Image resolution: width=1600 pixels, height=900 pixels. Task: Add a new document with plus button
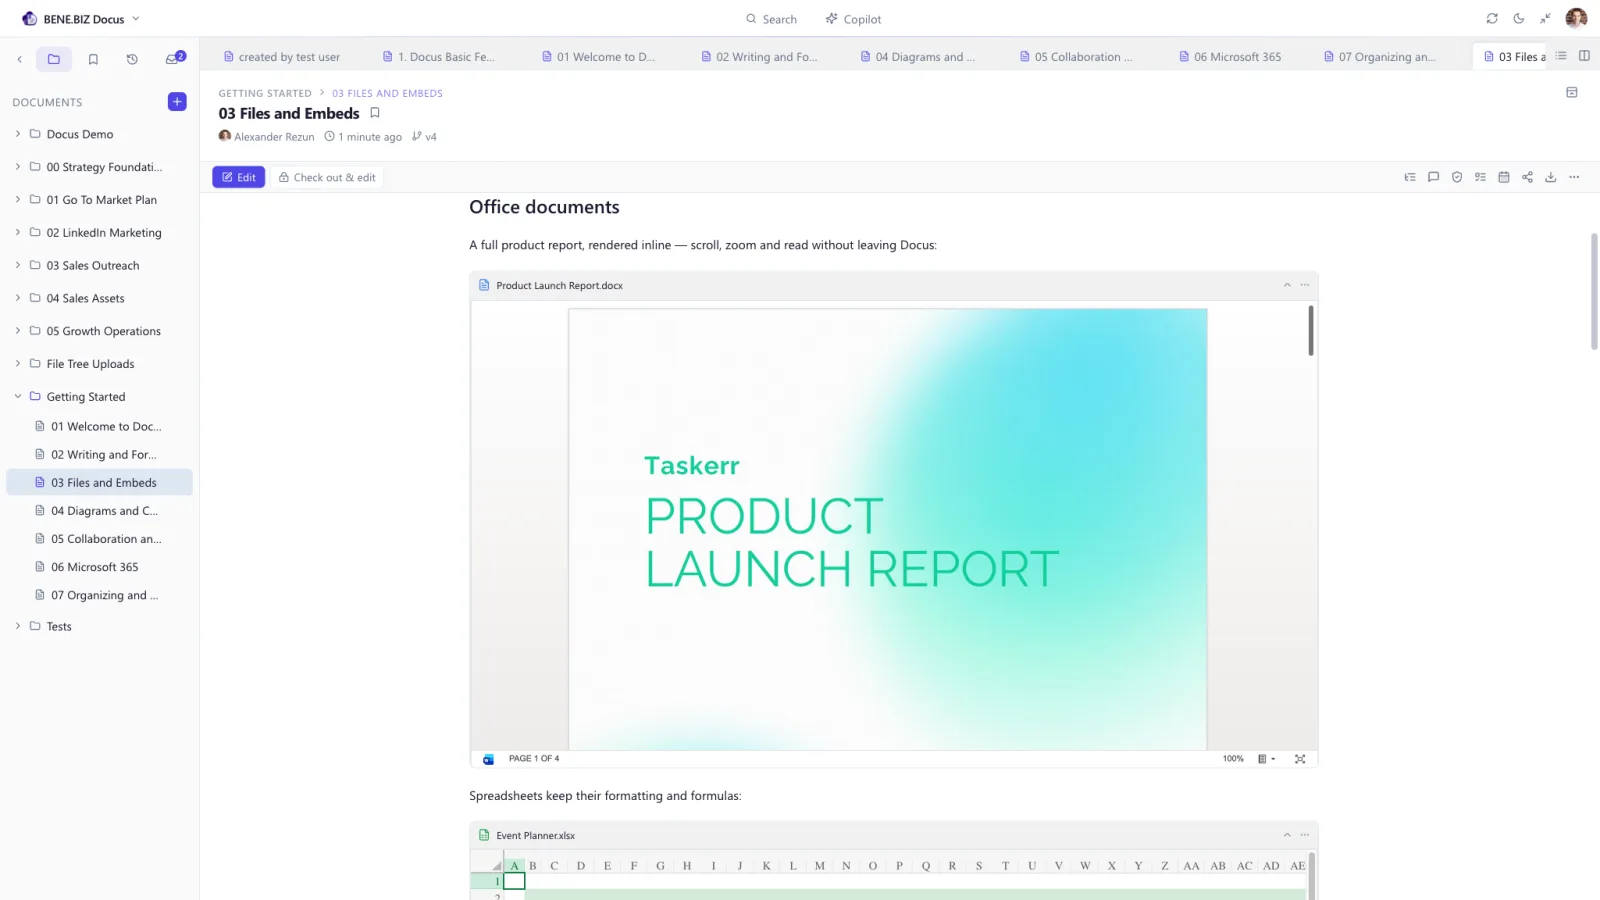tap(177, 102)
